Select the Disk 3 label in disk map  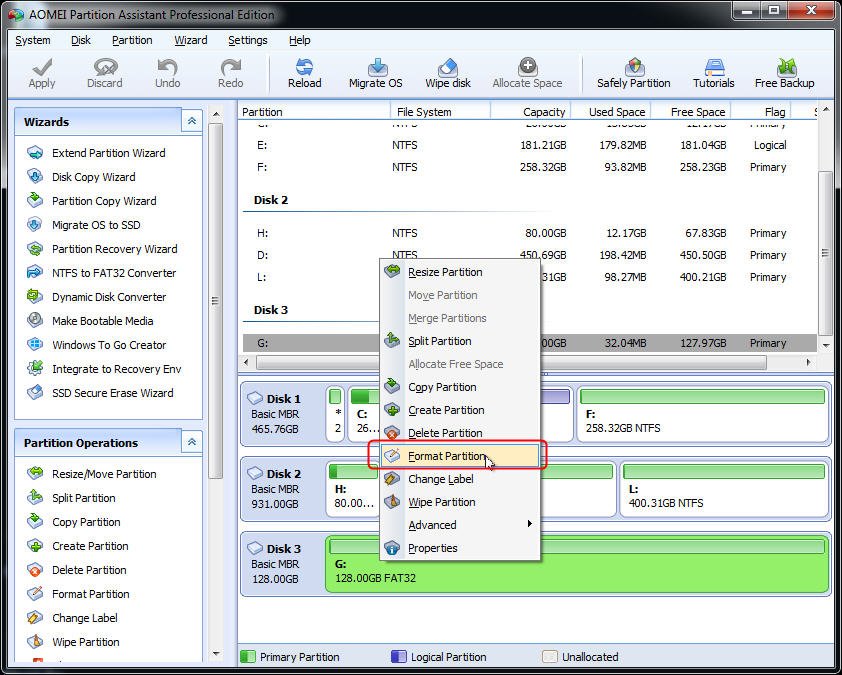284,549
